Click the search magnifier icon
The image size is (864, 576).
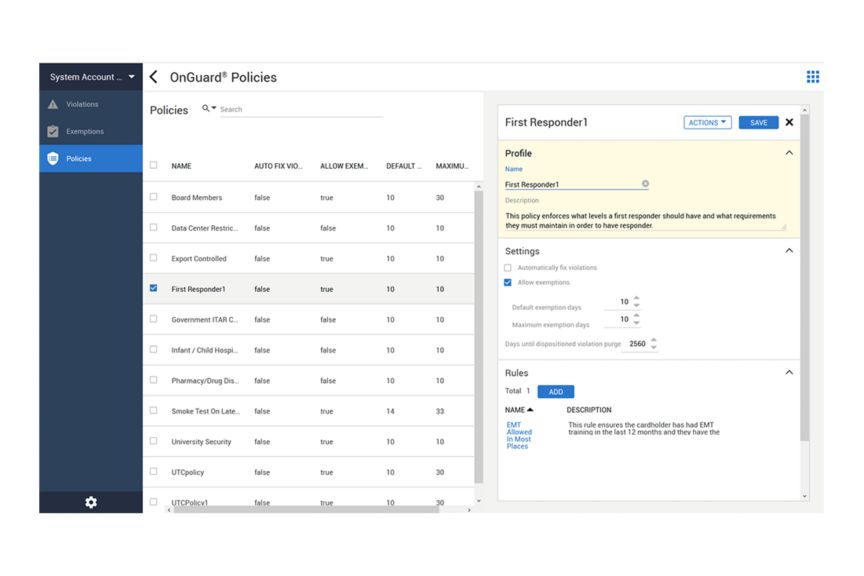206,109
